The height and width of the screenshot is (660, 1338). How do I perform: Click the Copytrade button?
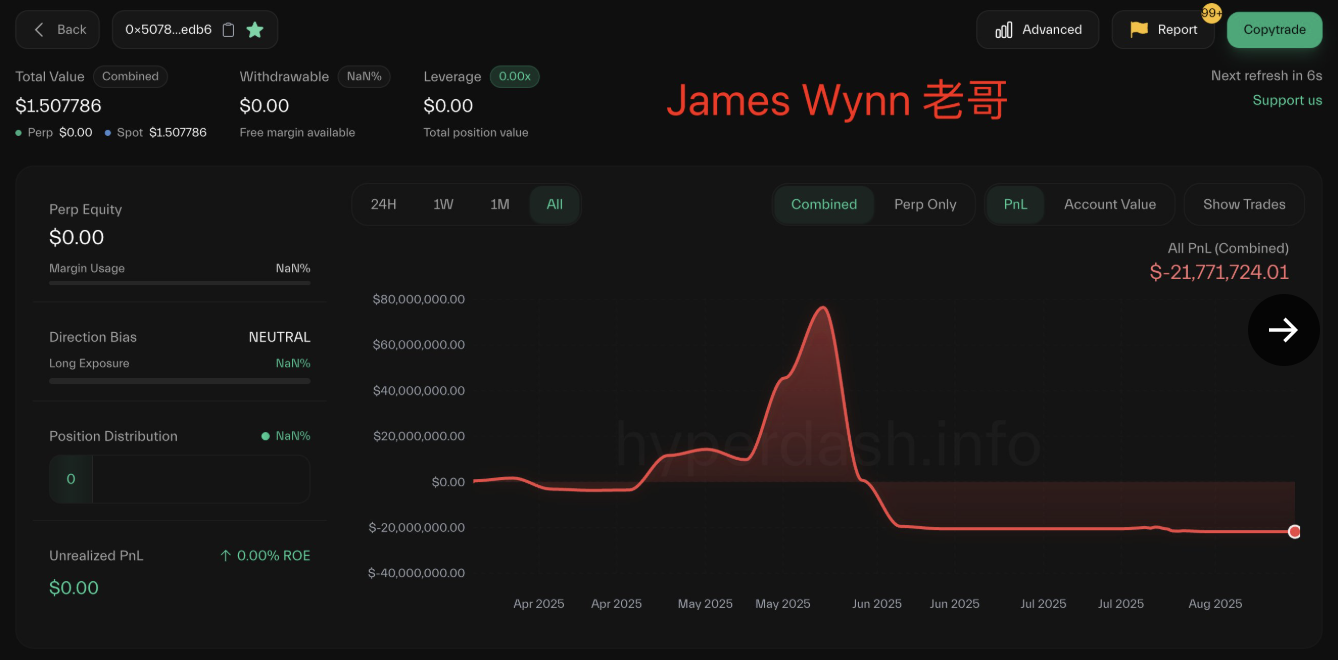point(1275,30)
